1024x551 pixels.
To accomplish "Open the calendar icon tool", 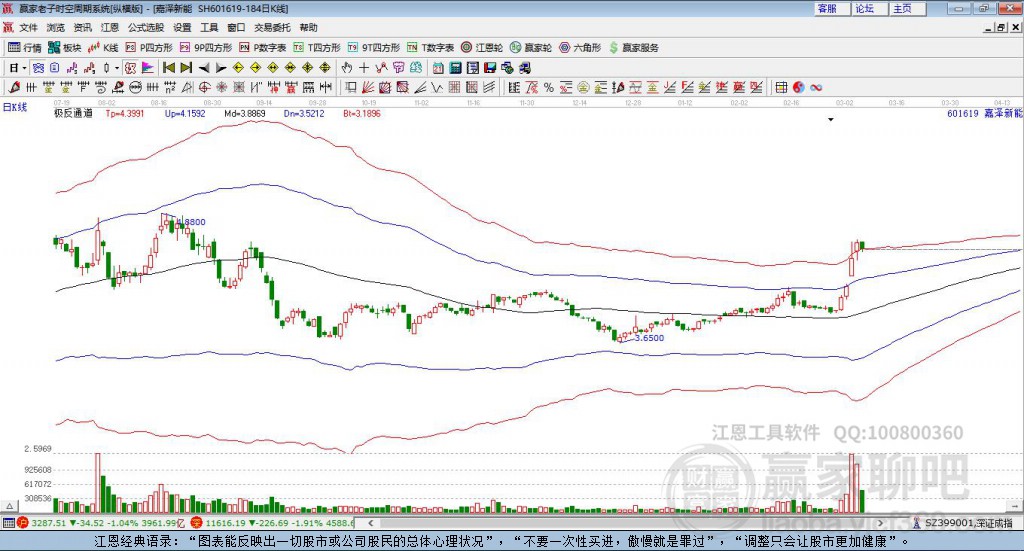I will tap(438, 68).
